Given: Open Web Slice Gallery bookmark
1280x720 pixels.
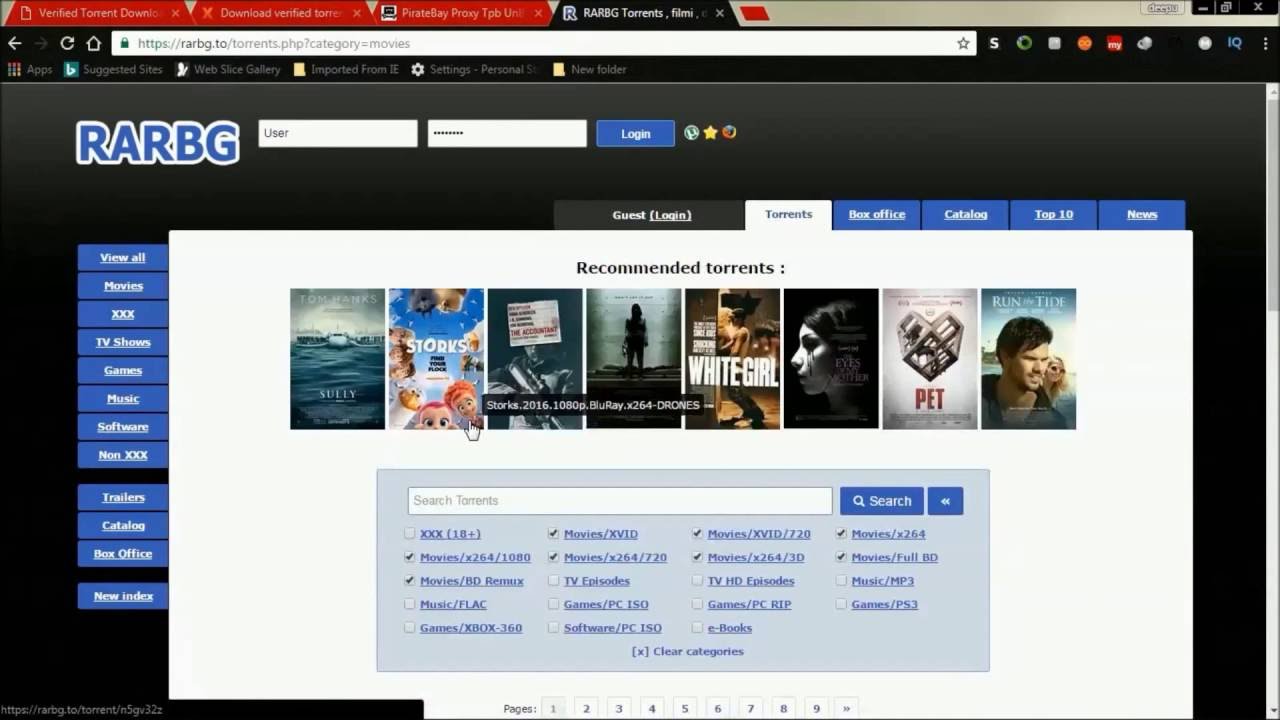Looking at the screenshot, I should [x=228, y=69].
